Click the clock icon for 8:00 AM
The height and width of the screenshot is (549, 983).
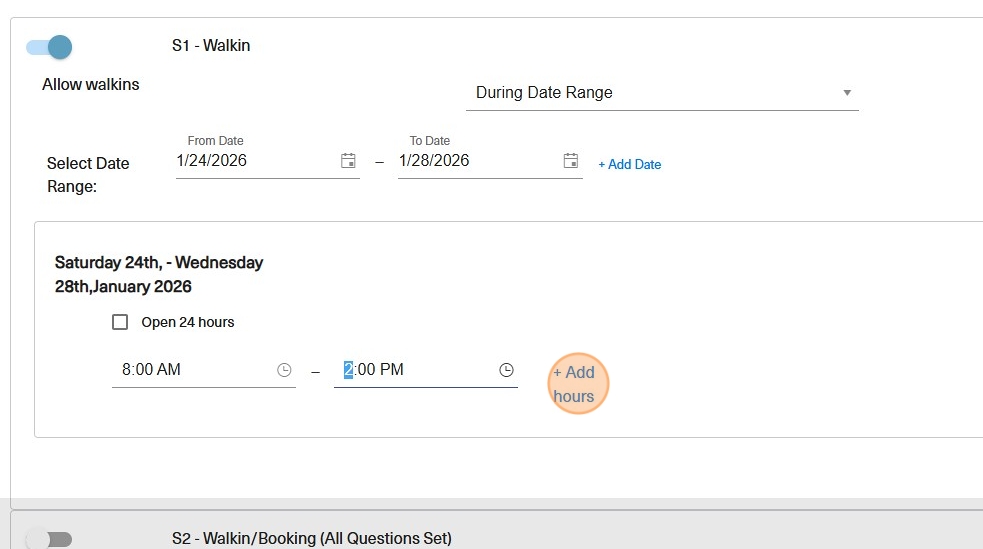pos(284,370)
